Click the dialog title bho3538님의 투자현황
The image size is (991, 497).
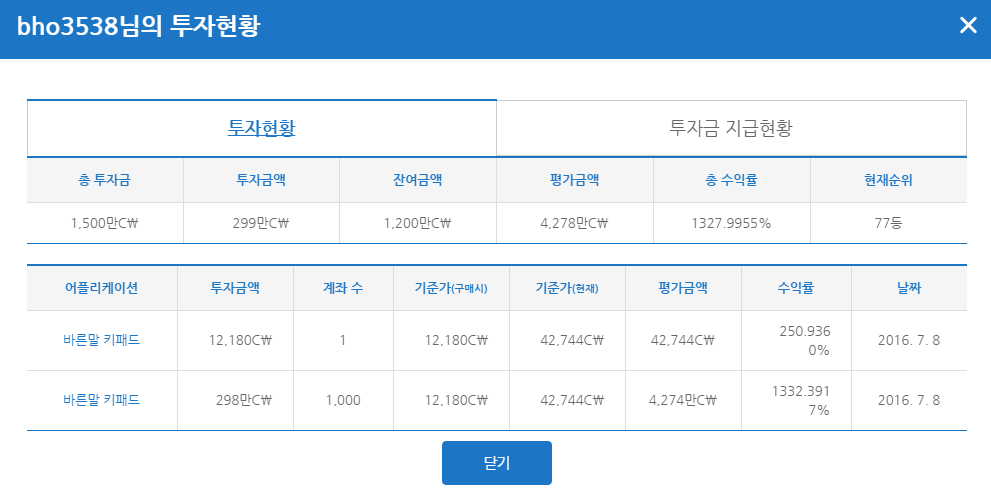click(x=138, y=26)
